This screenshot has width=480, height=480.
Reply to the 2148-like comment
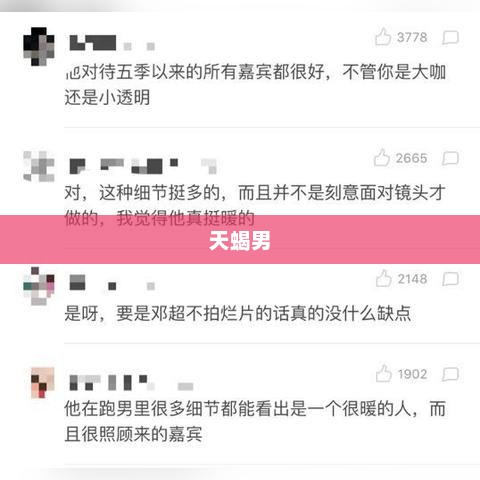coord(451,279)
